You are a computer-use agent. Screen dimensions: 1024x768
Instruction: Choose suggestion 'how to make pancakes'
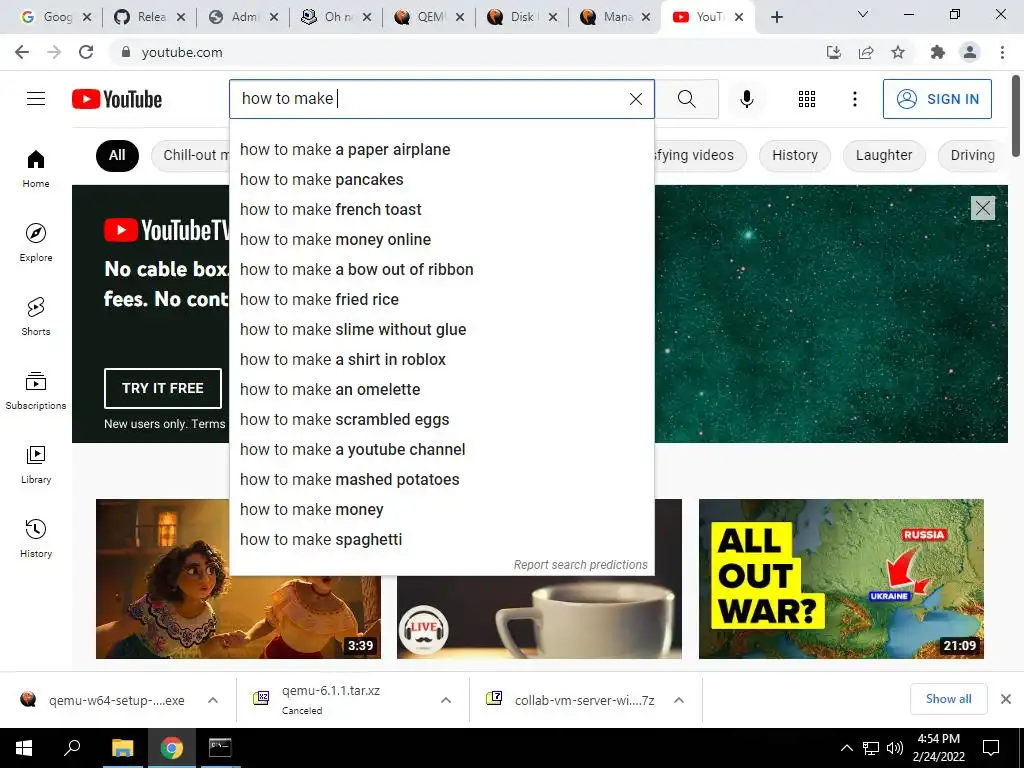[x=441, y=180]
